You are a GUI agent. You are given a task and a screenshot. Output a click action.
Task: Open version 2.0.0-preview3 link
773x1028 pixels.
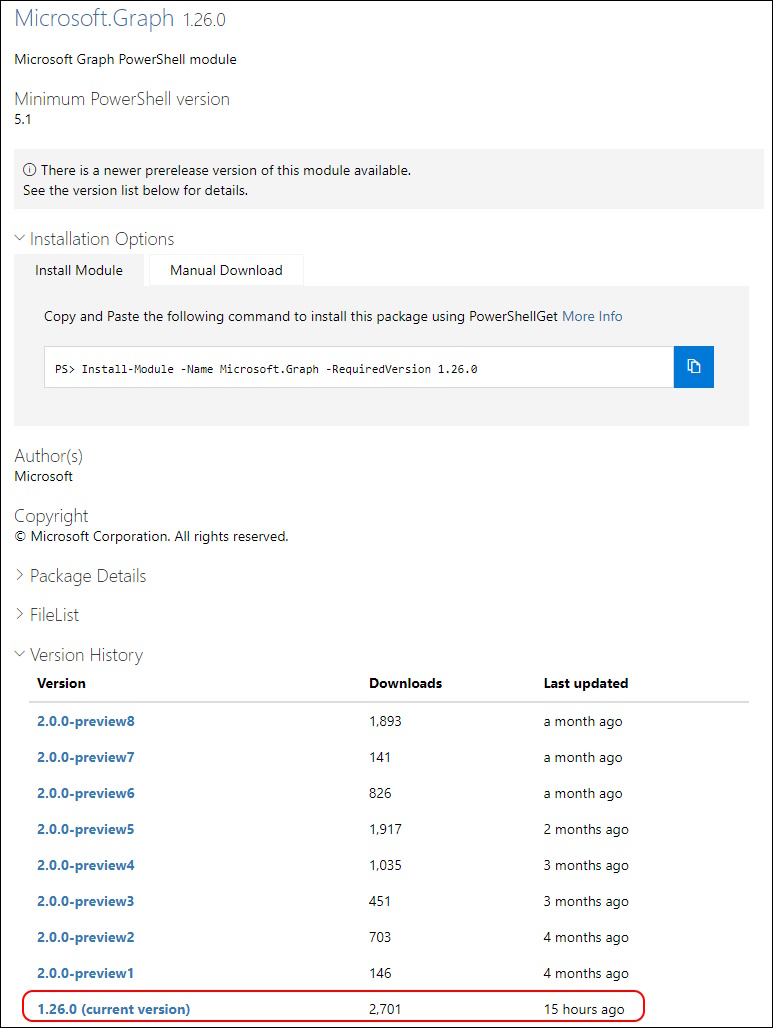tap(86, 901)
